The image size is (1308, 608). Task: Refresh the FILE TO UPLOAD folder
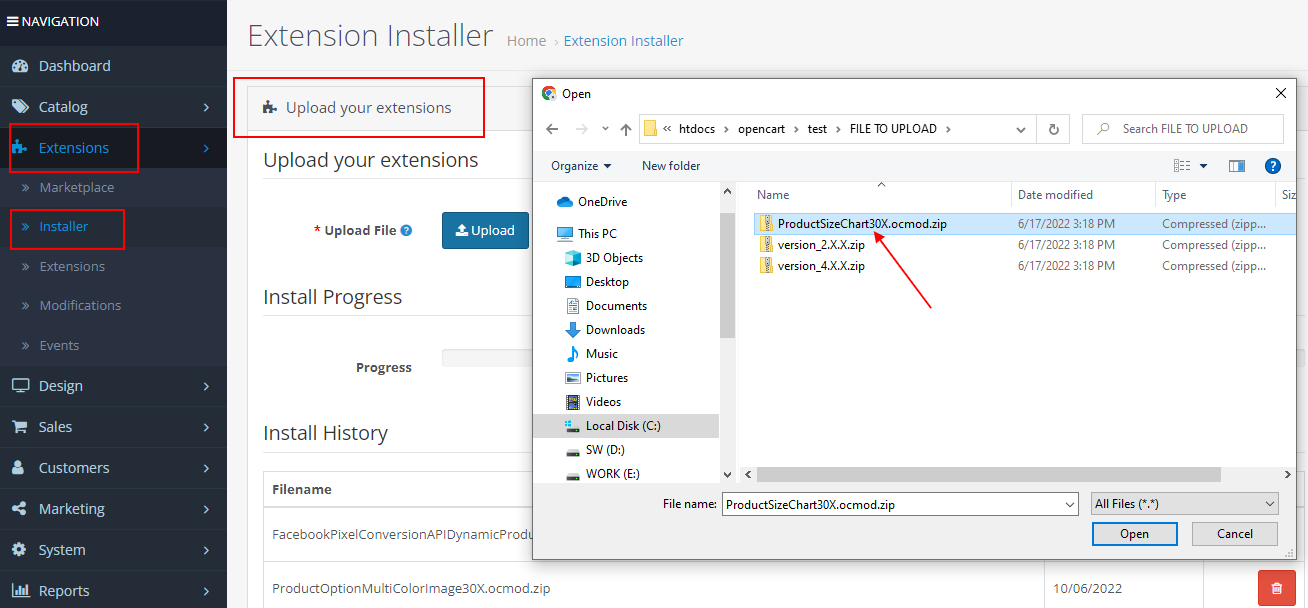coord(1053,129)
